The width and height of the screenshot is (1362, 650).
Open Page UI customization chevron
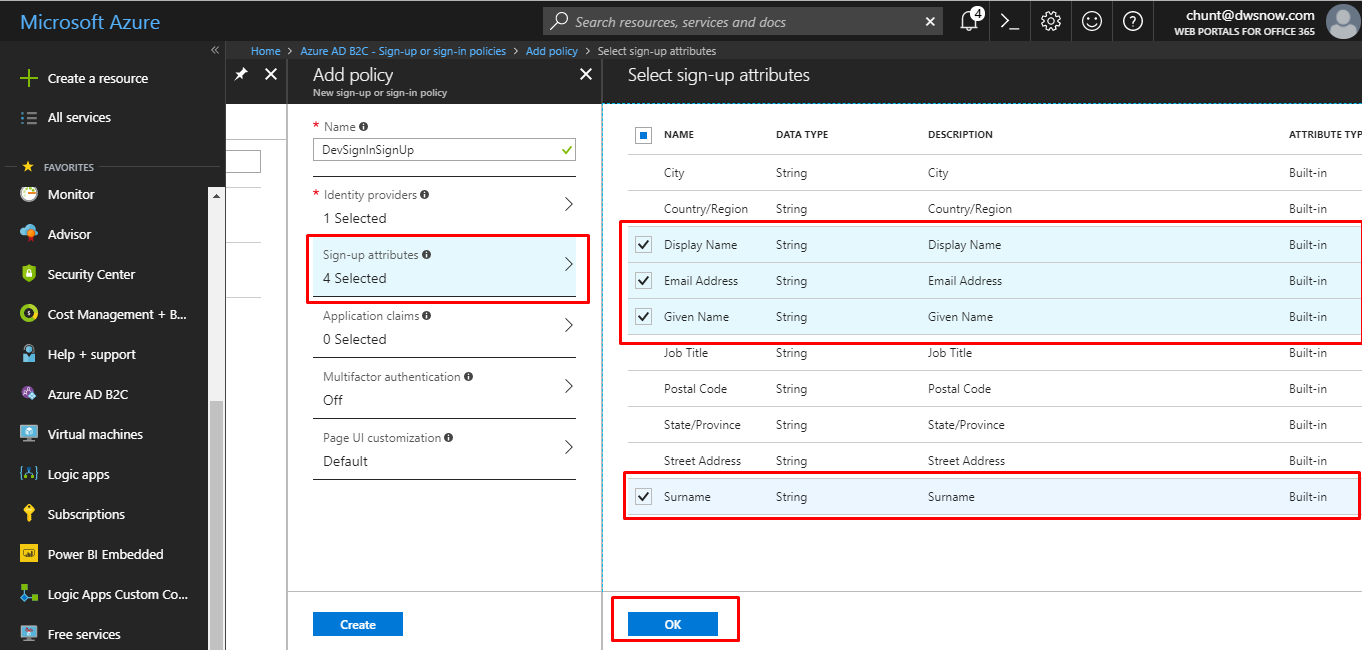[569, 448]
